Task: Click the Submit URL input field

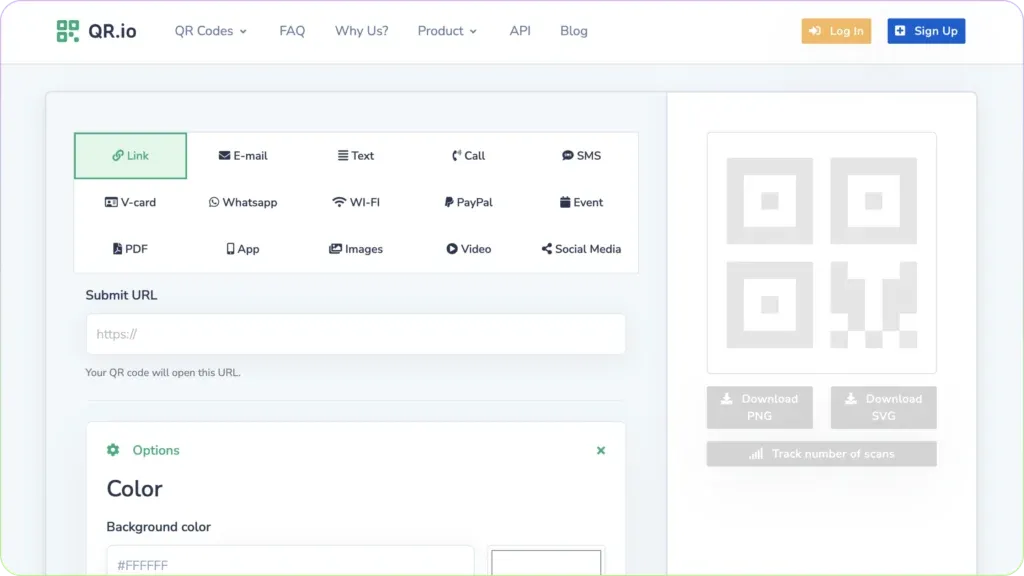Action: pos(356,334)
